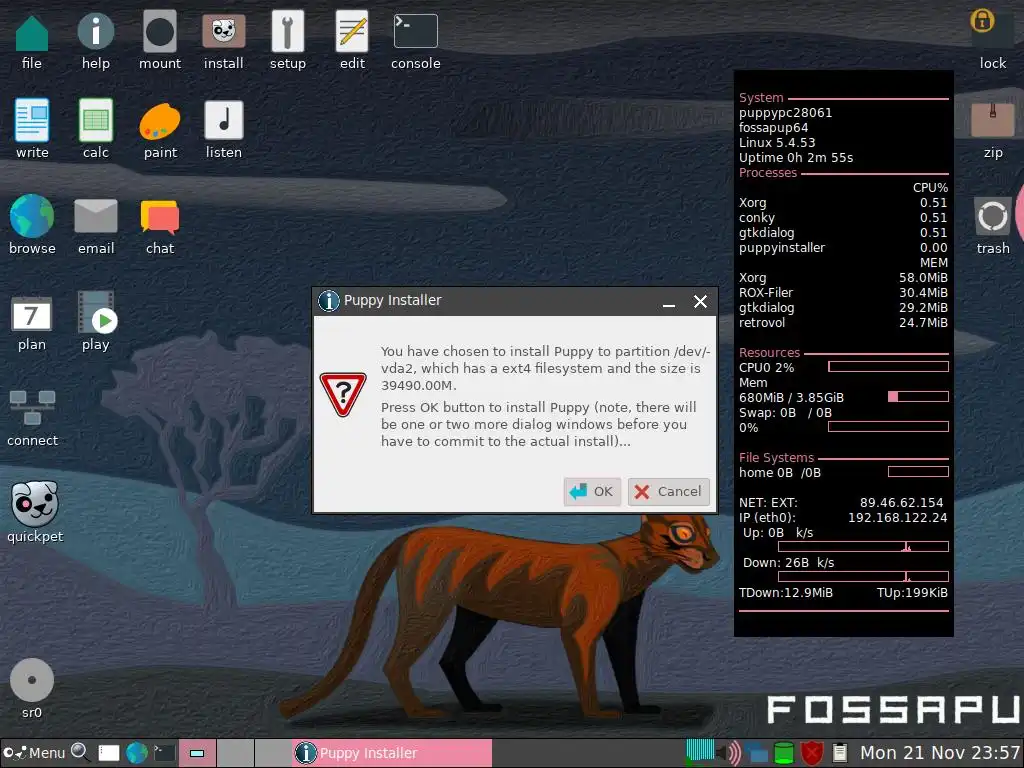The width and height of the screenshot is (1024, 768).
Task: Launch the mount drives icon
Action: (160, 31)
